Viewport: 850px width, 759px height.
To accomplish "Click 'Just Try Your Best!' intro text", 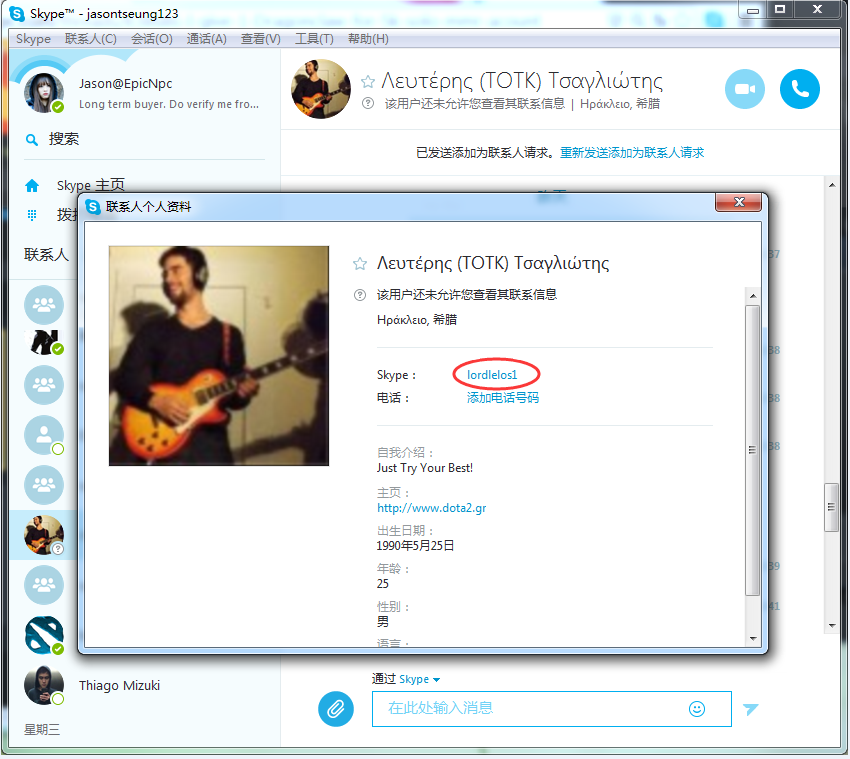I will [425, 468].
